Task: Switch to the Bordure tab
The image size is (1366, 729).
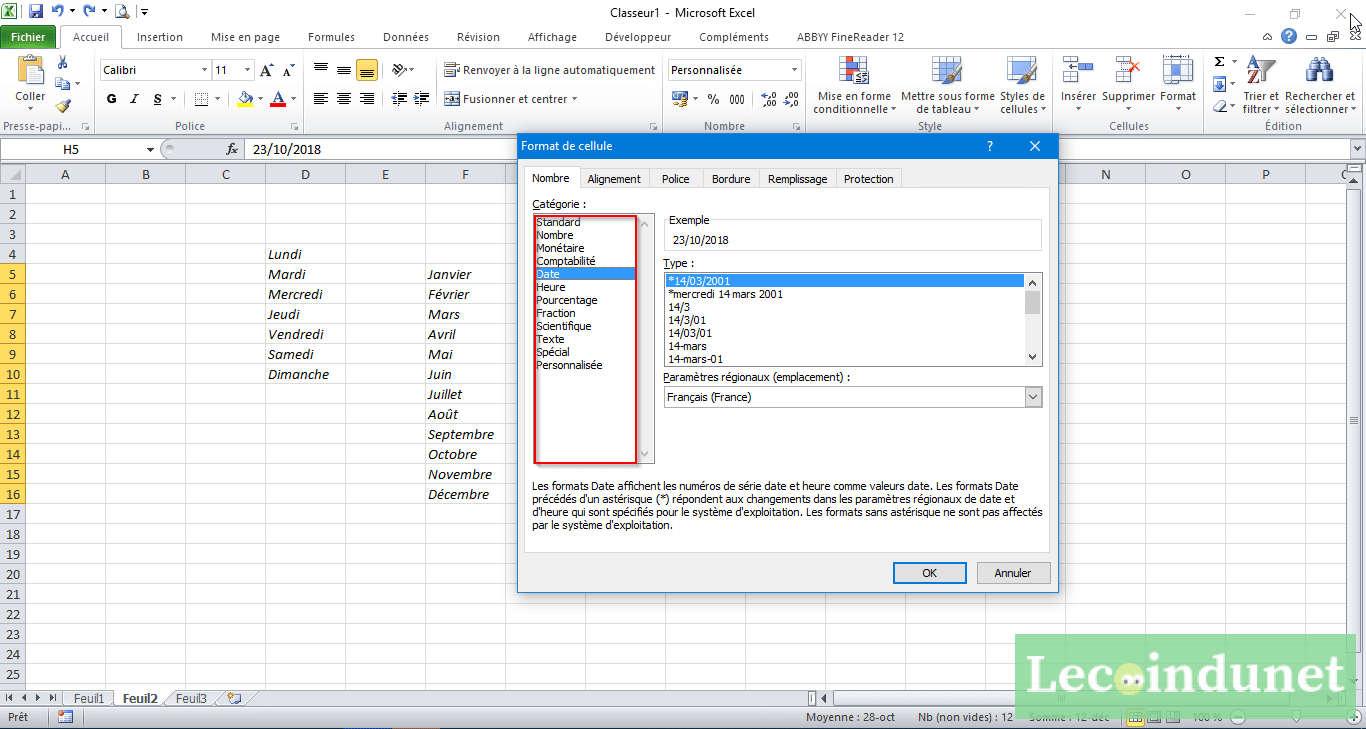Action: (x=730, y=179)
